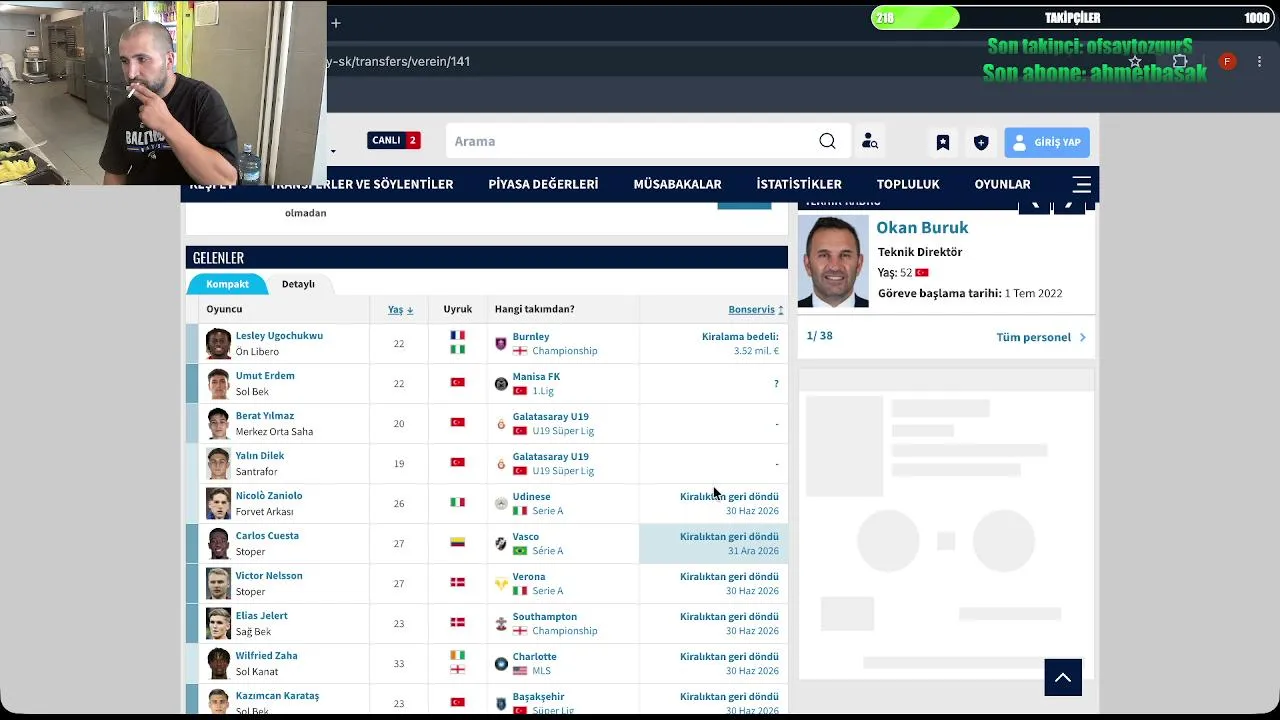Sort the table by Bonservis column

(x=756, y=310)
